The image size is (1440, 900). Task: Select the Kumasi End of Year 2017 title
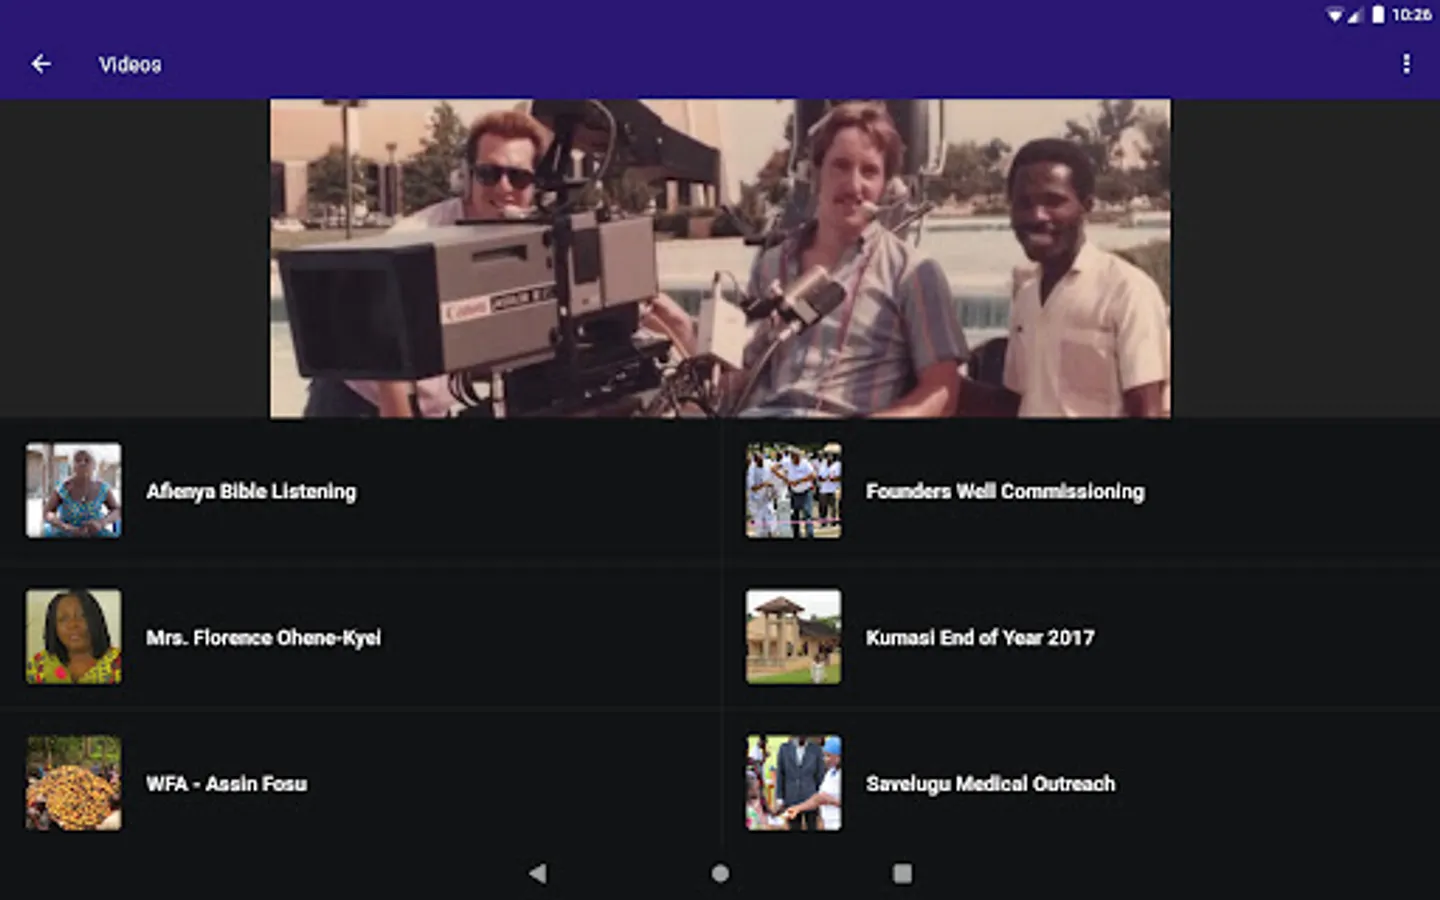(x=980, y=637)
